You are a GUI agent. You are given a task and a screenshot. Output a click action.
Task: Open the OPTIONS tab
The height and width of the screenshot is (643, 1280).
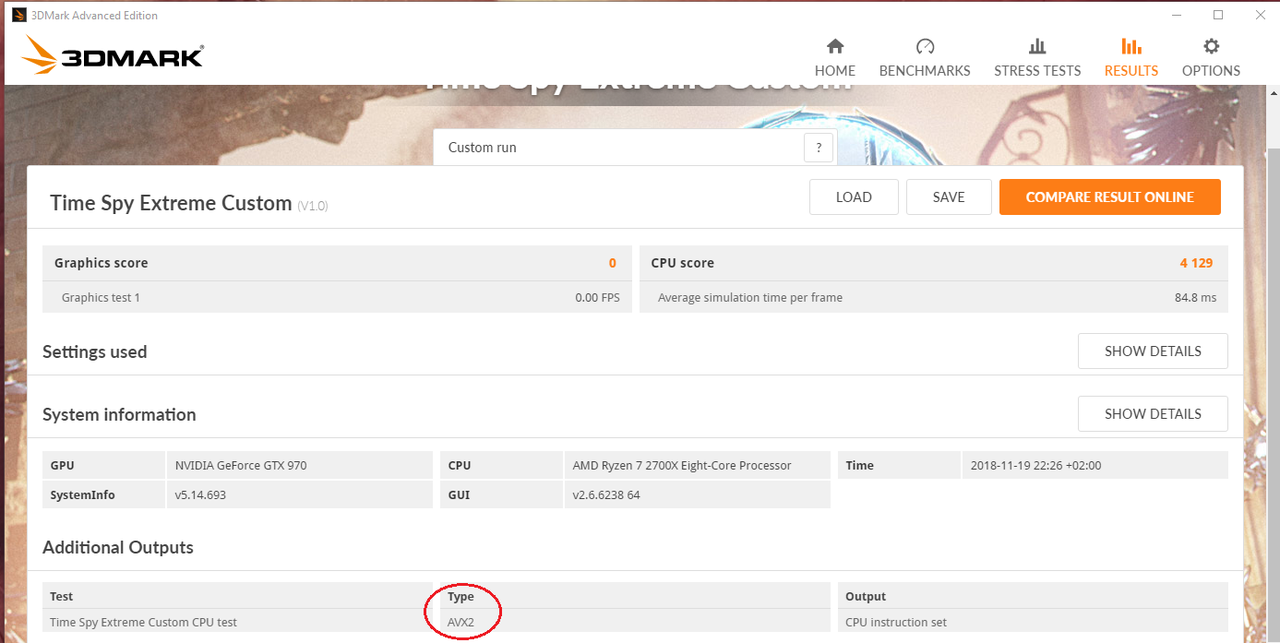pyautogui.click(x=1211, y=58)
